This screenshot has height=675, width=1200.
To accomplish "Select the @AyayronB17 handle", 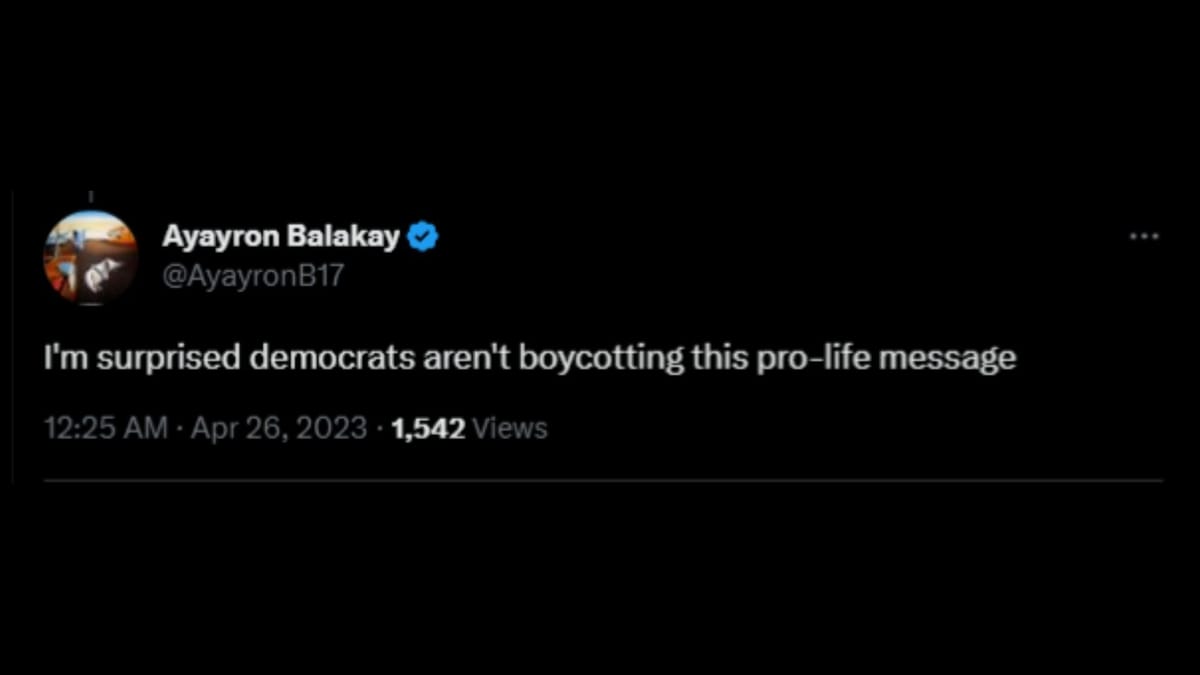I will 253,277.
